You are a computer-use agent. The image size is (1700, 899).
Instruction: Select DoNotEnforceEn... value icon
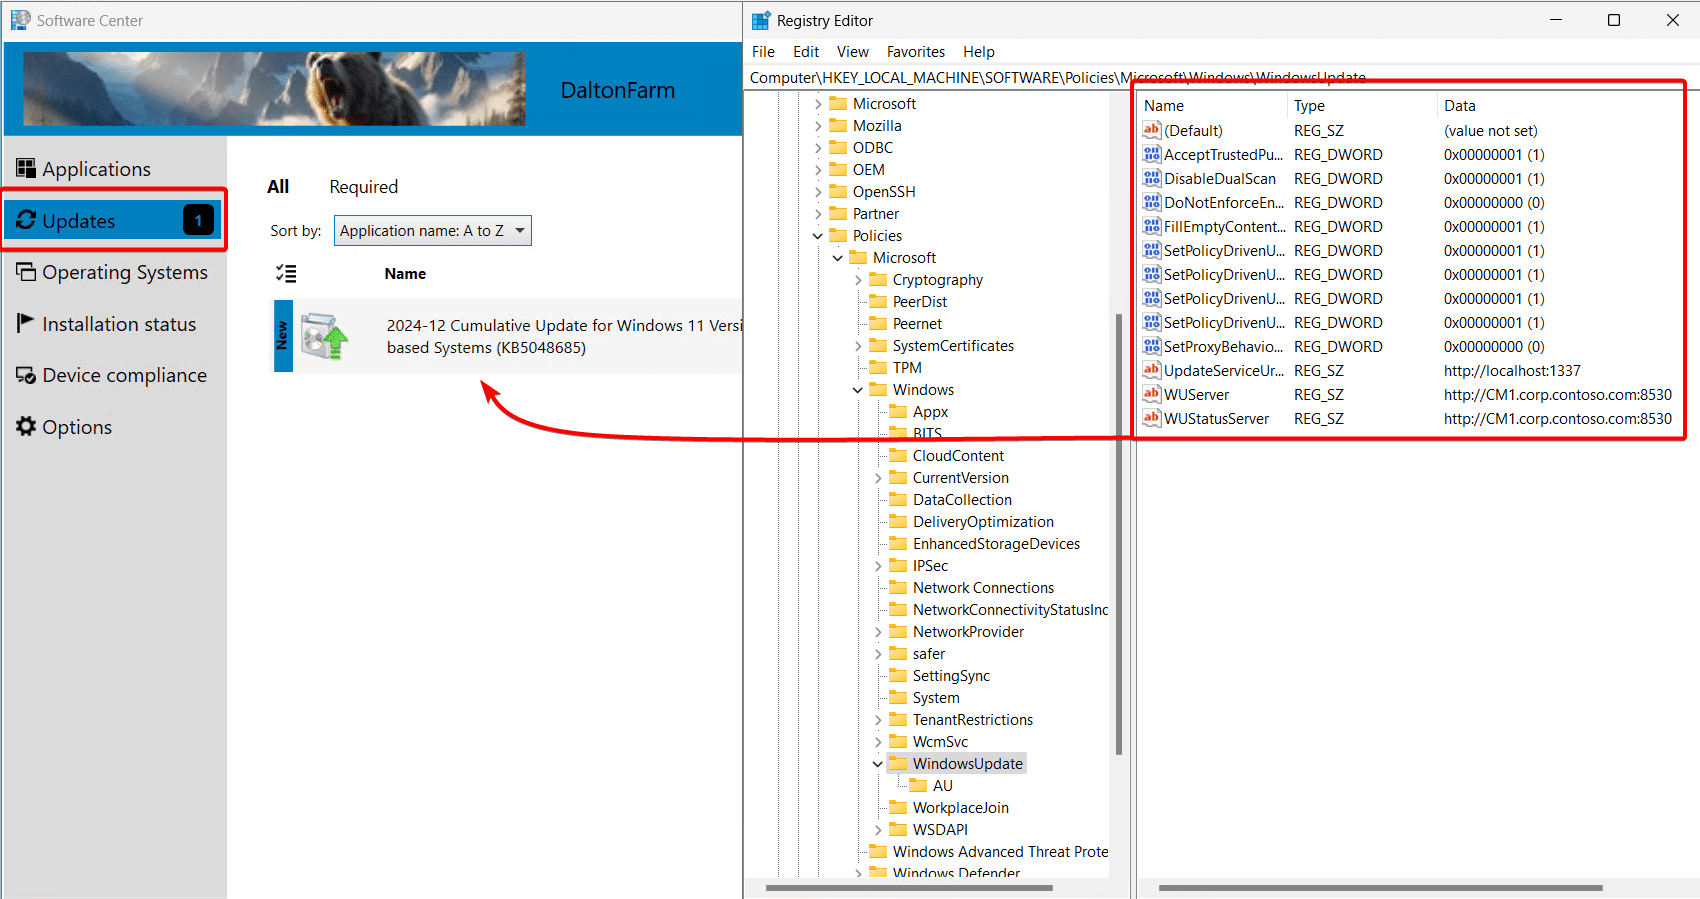point(1152,202)
